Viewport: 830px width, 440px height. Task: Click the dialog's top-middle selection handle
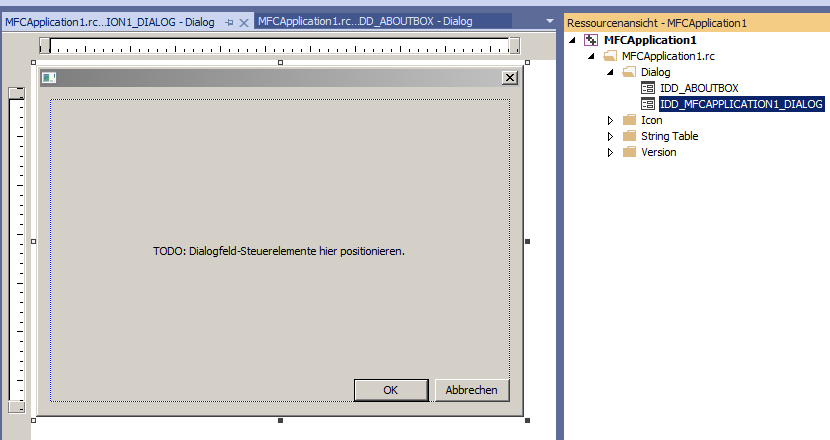click(x=281, y=62)
